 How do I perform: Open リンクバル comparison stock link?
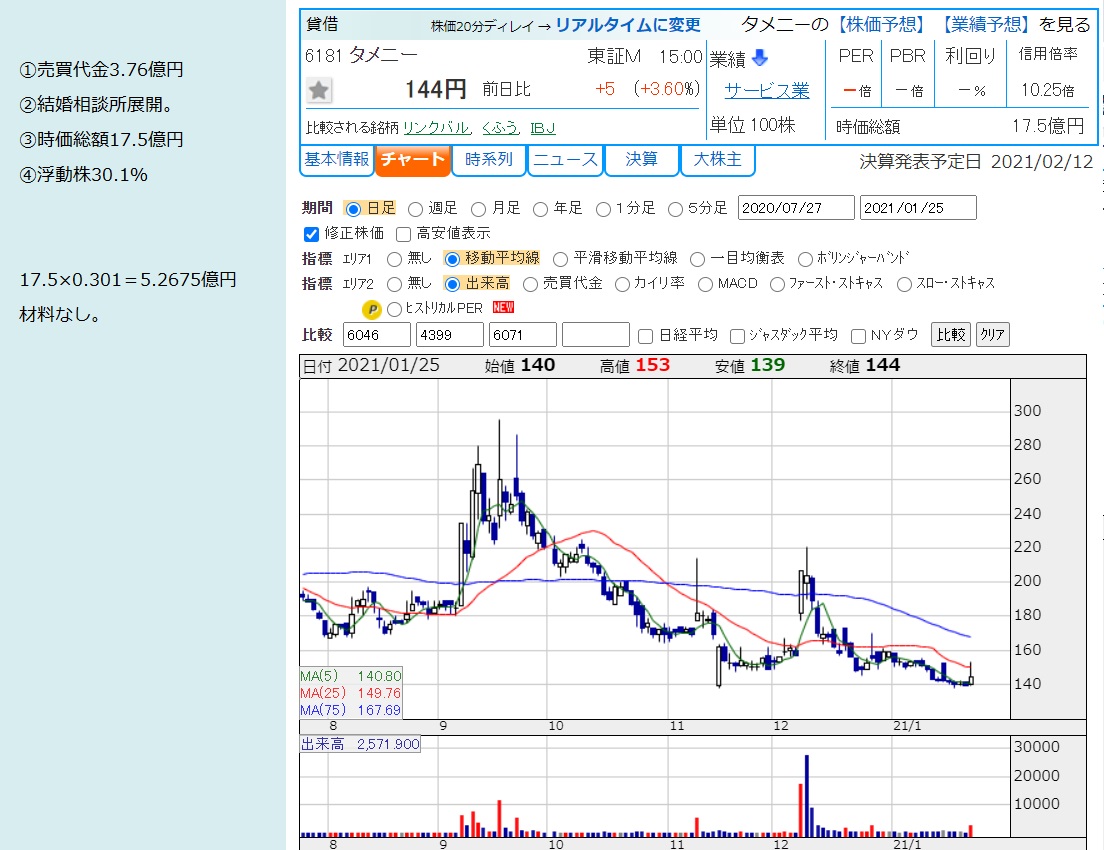(436, 127)
